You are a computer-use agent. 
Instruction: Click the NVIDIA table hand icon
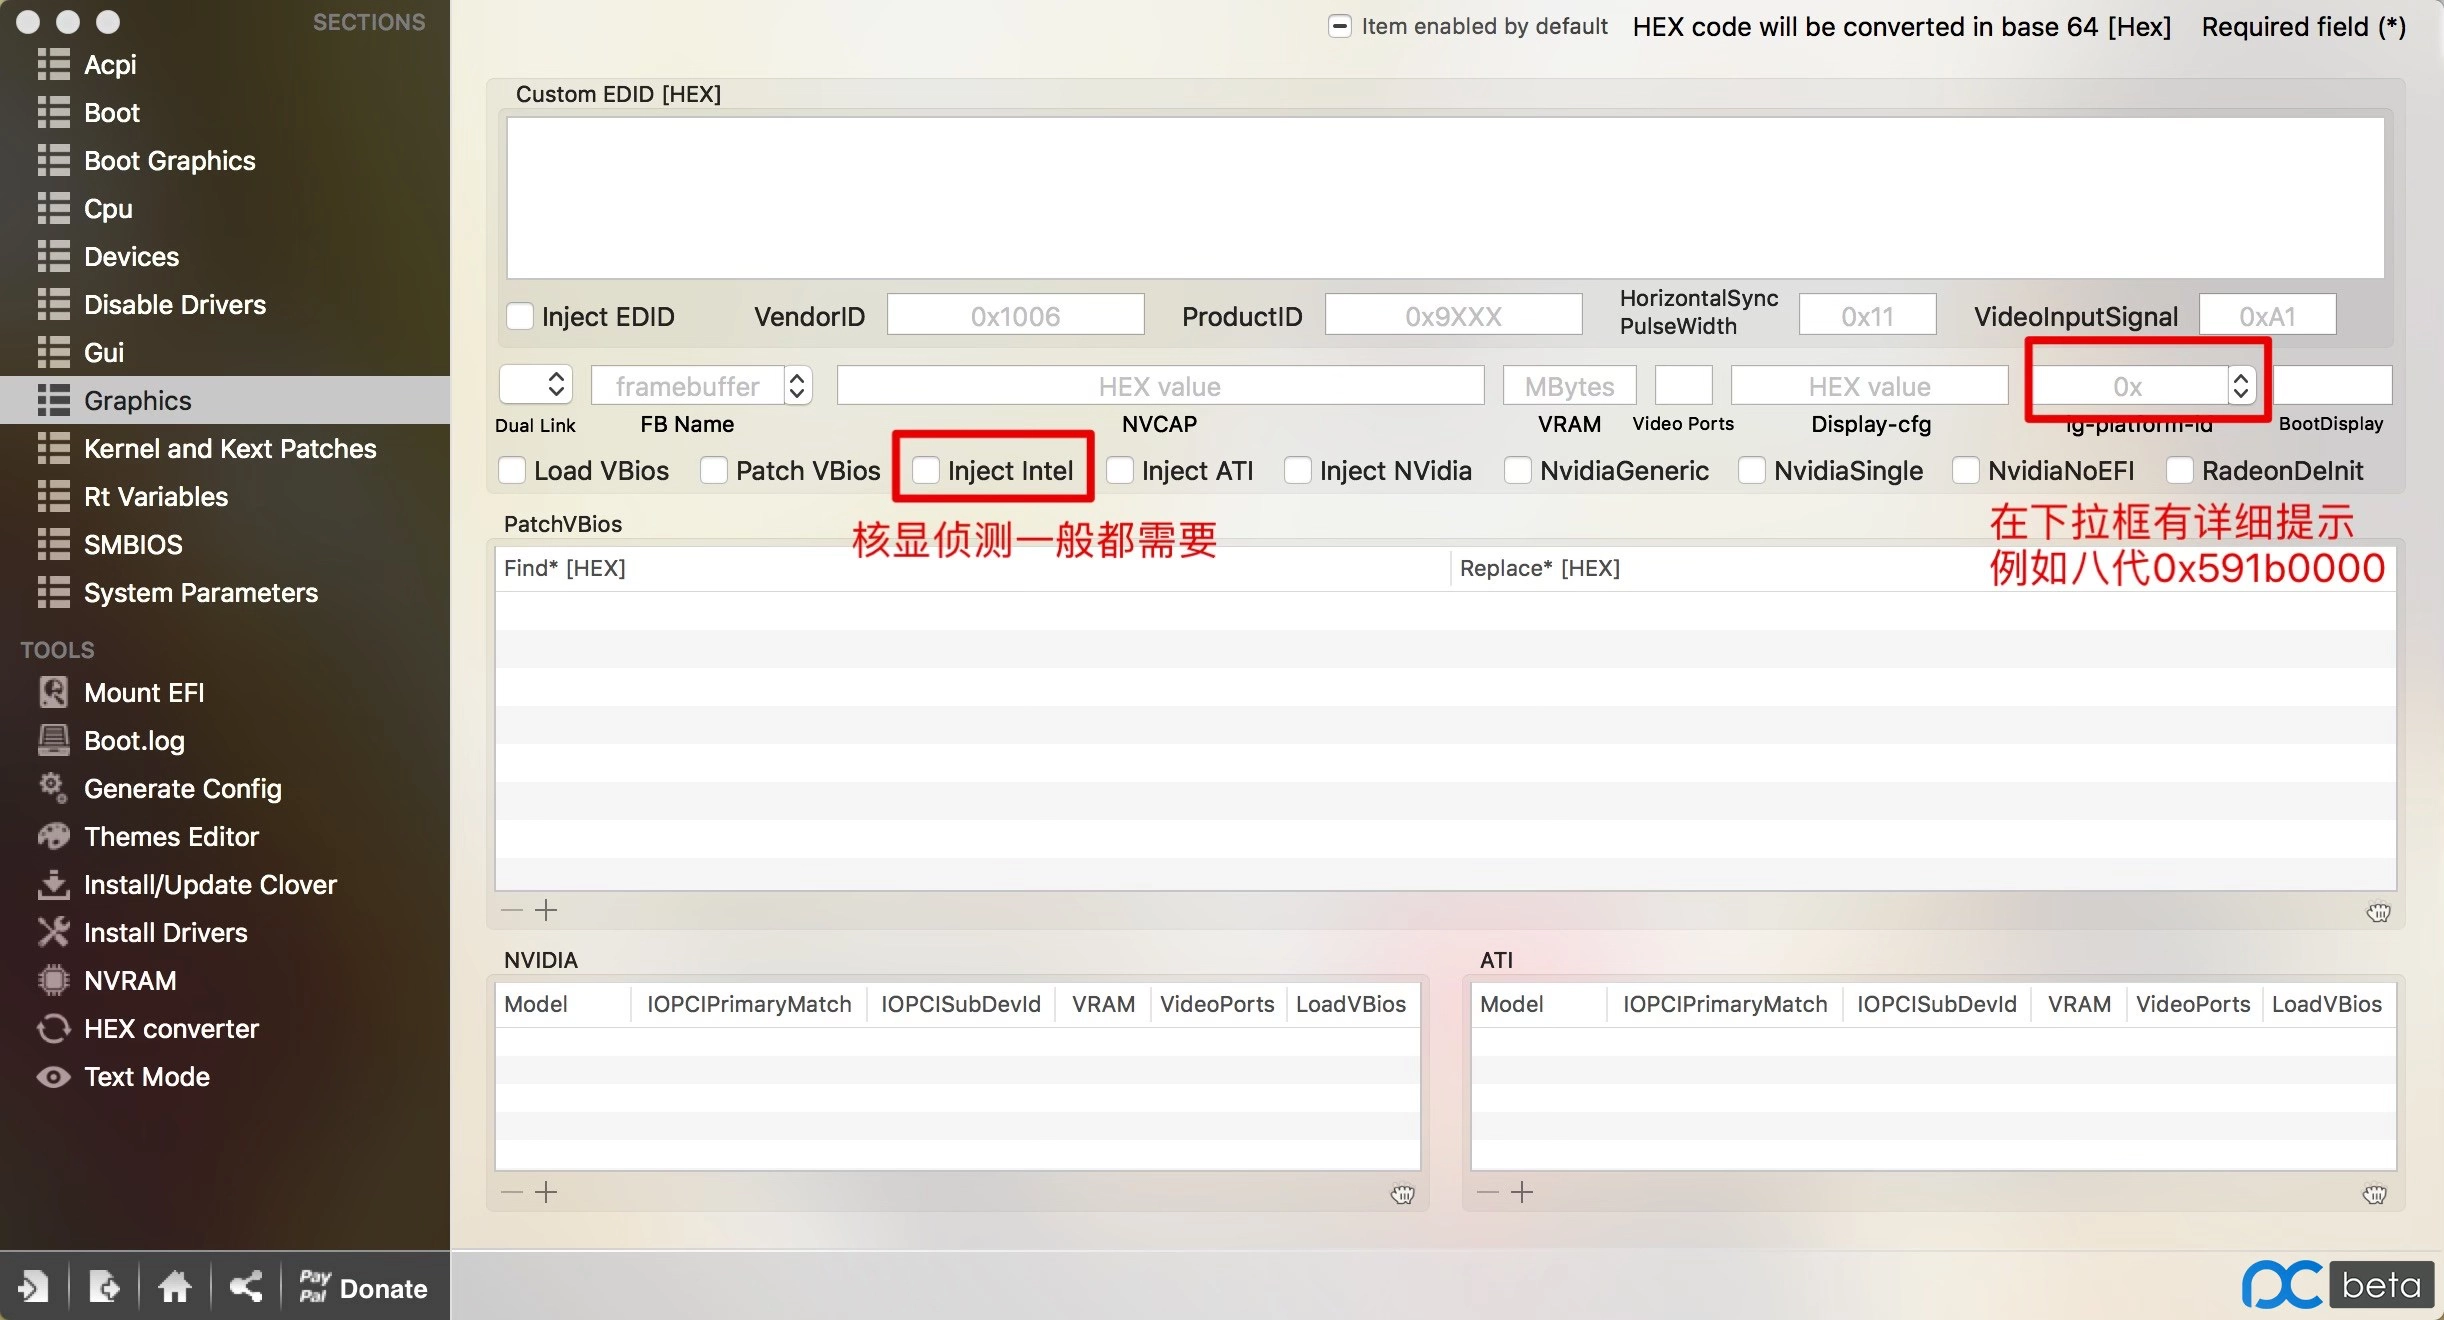[1403, 1194]
